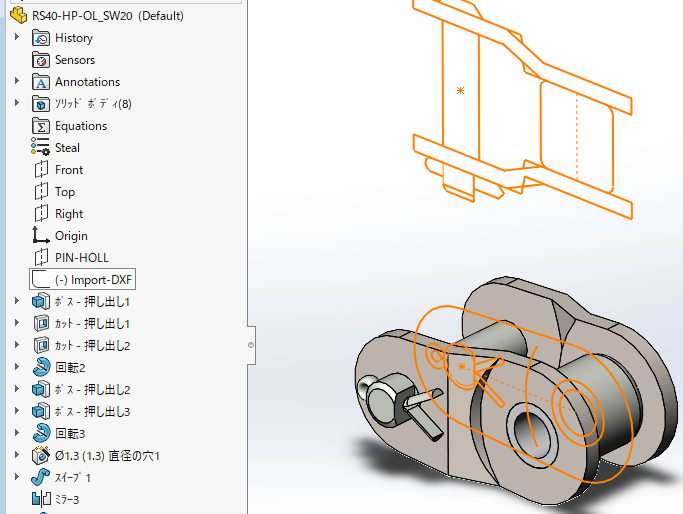Select the Sensors folder icon
The image size is (683, 514).
click(41, 60)
